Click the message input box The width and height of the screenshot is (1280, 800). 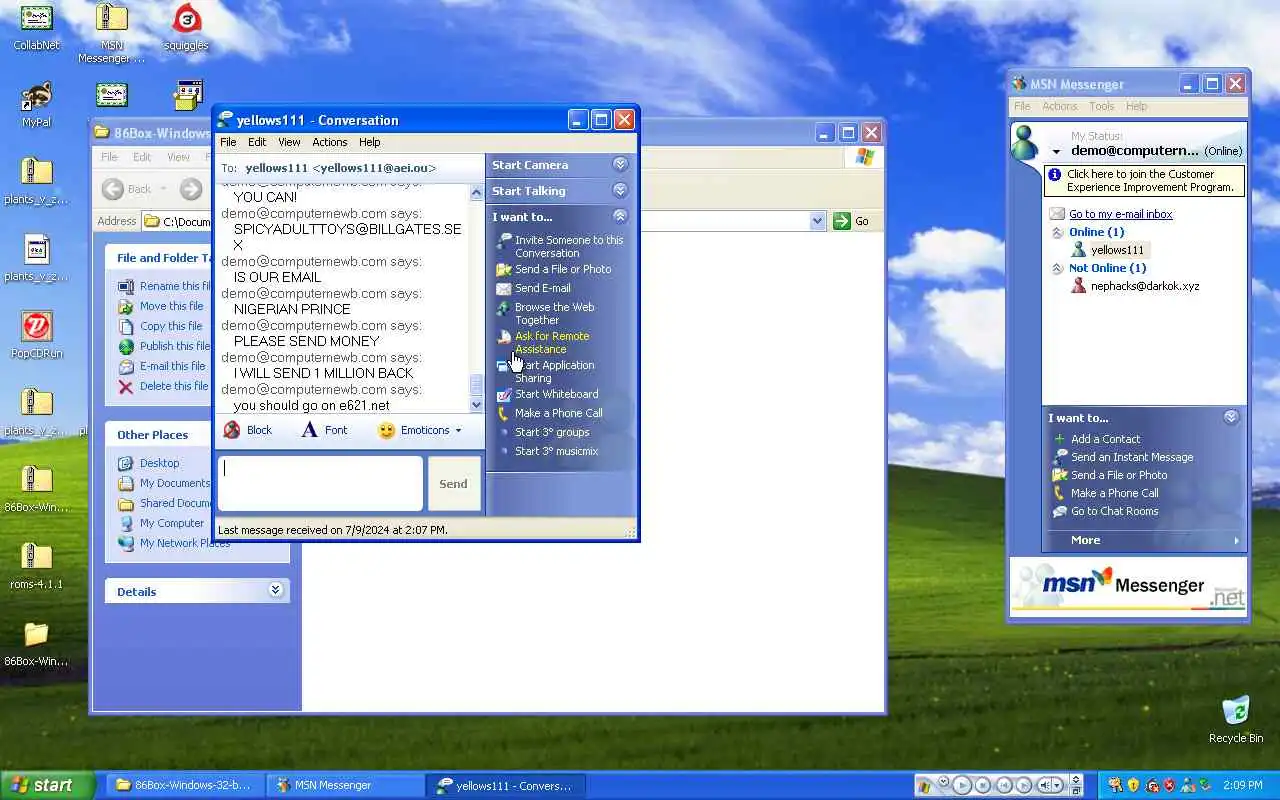tap(320, 484)
